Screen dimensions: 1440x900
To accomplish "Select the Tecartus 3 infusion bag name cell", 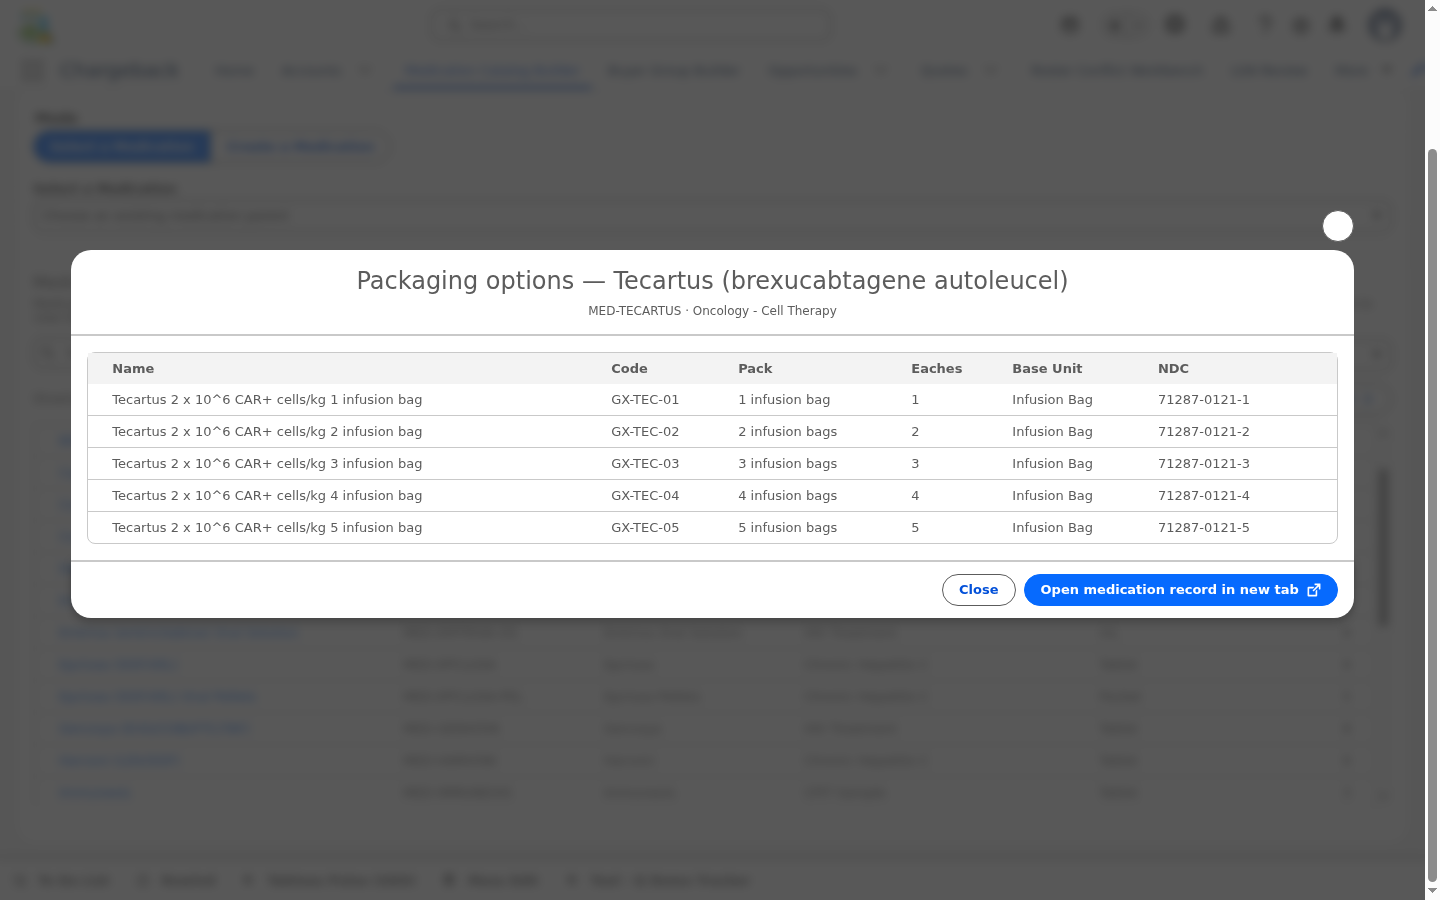I will point(267,464).
